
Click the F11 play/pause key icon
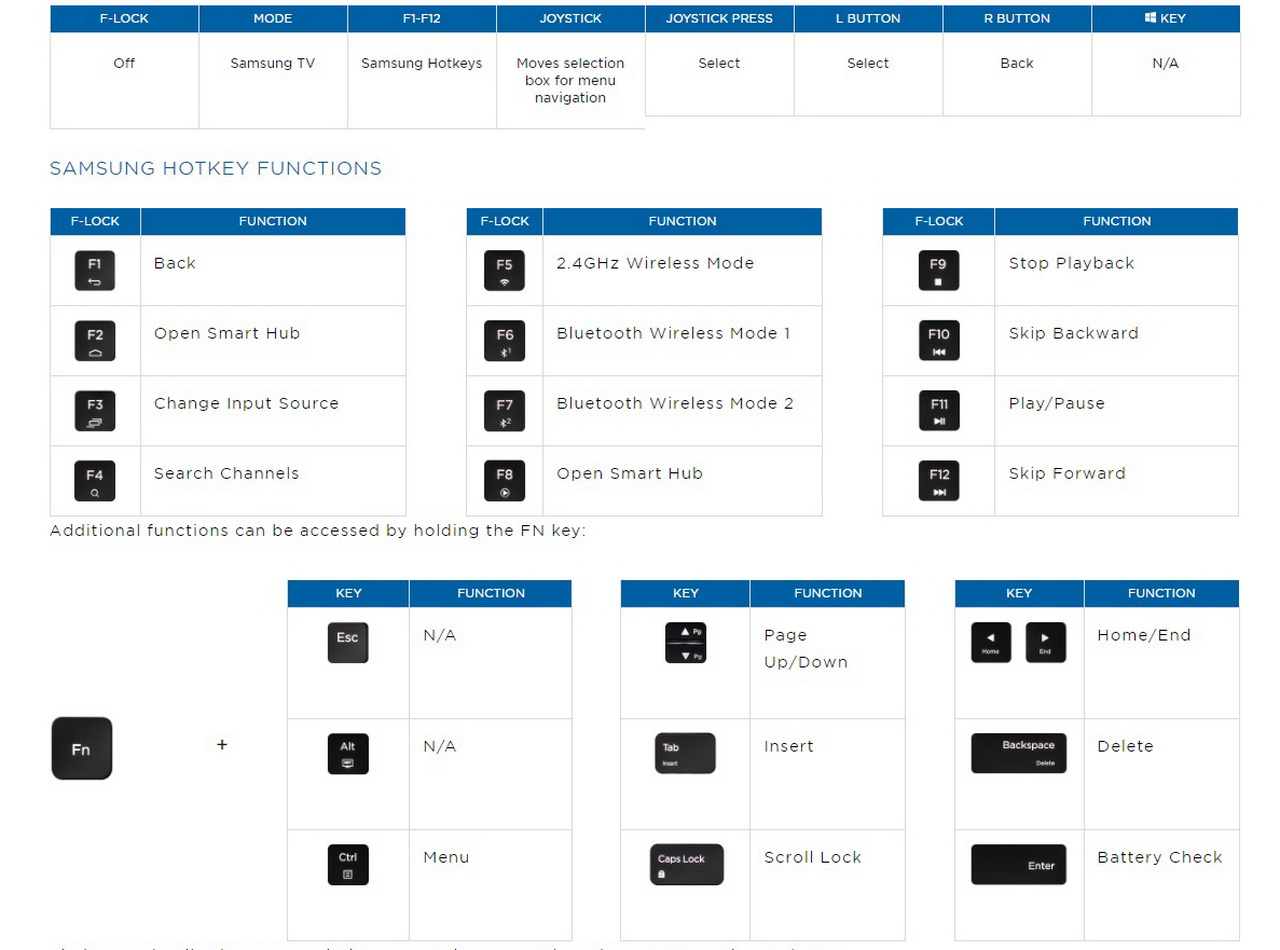(939, 411)
